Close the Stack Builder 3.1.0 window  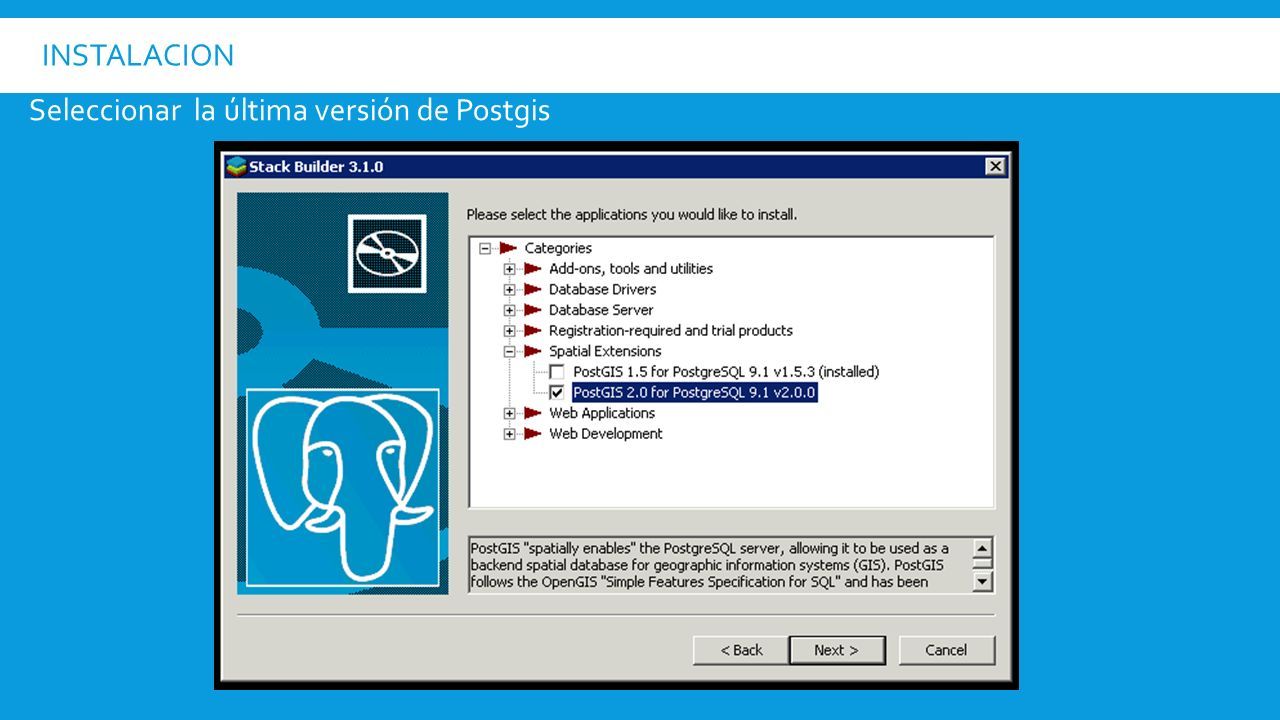point(995,167)
